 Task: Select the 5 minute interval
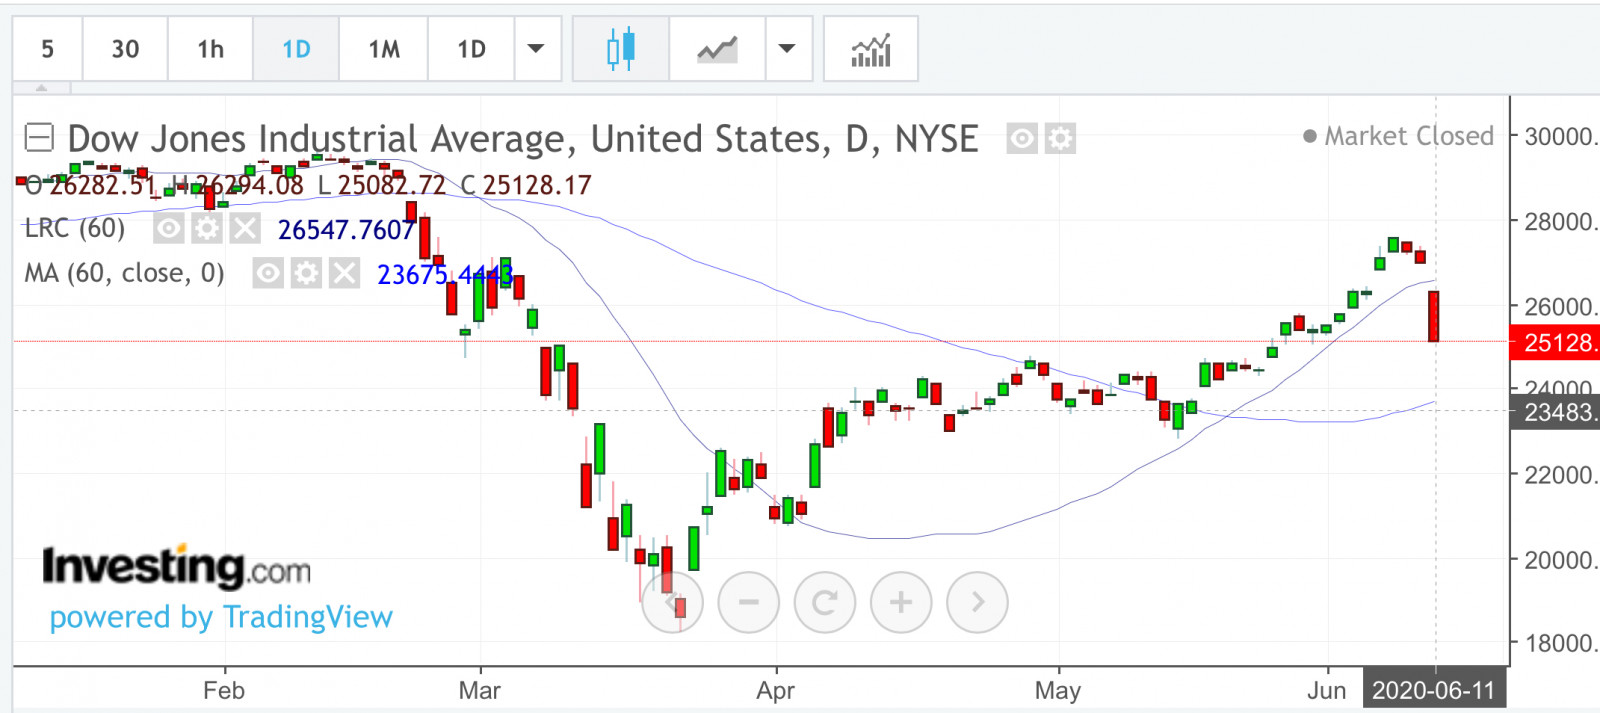[47, 48]
